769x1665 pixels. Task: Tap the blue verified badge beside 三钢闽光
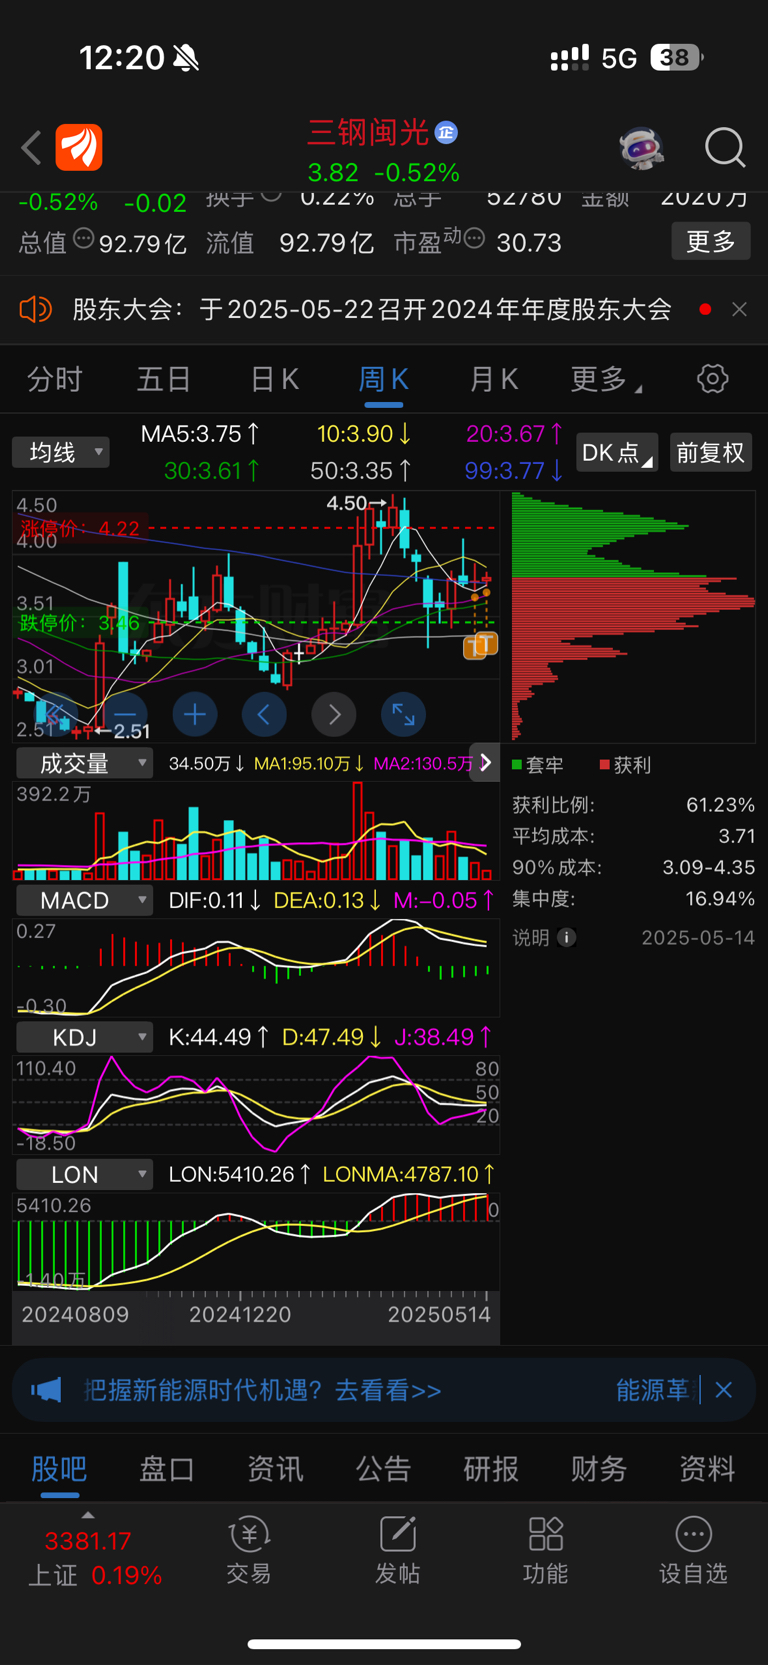coord(447,132)
